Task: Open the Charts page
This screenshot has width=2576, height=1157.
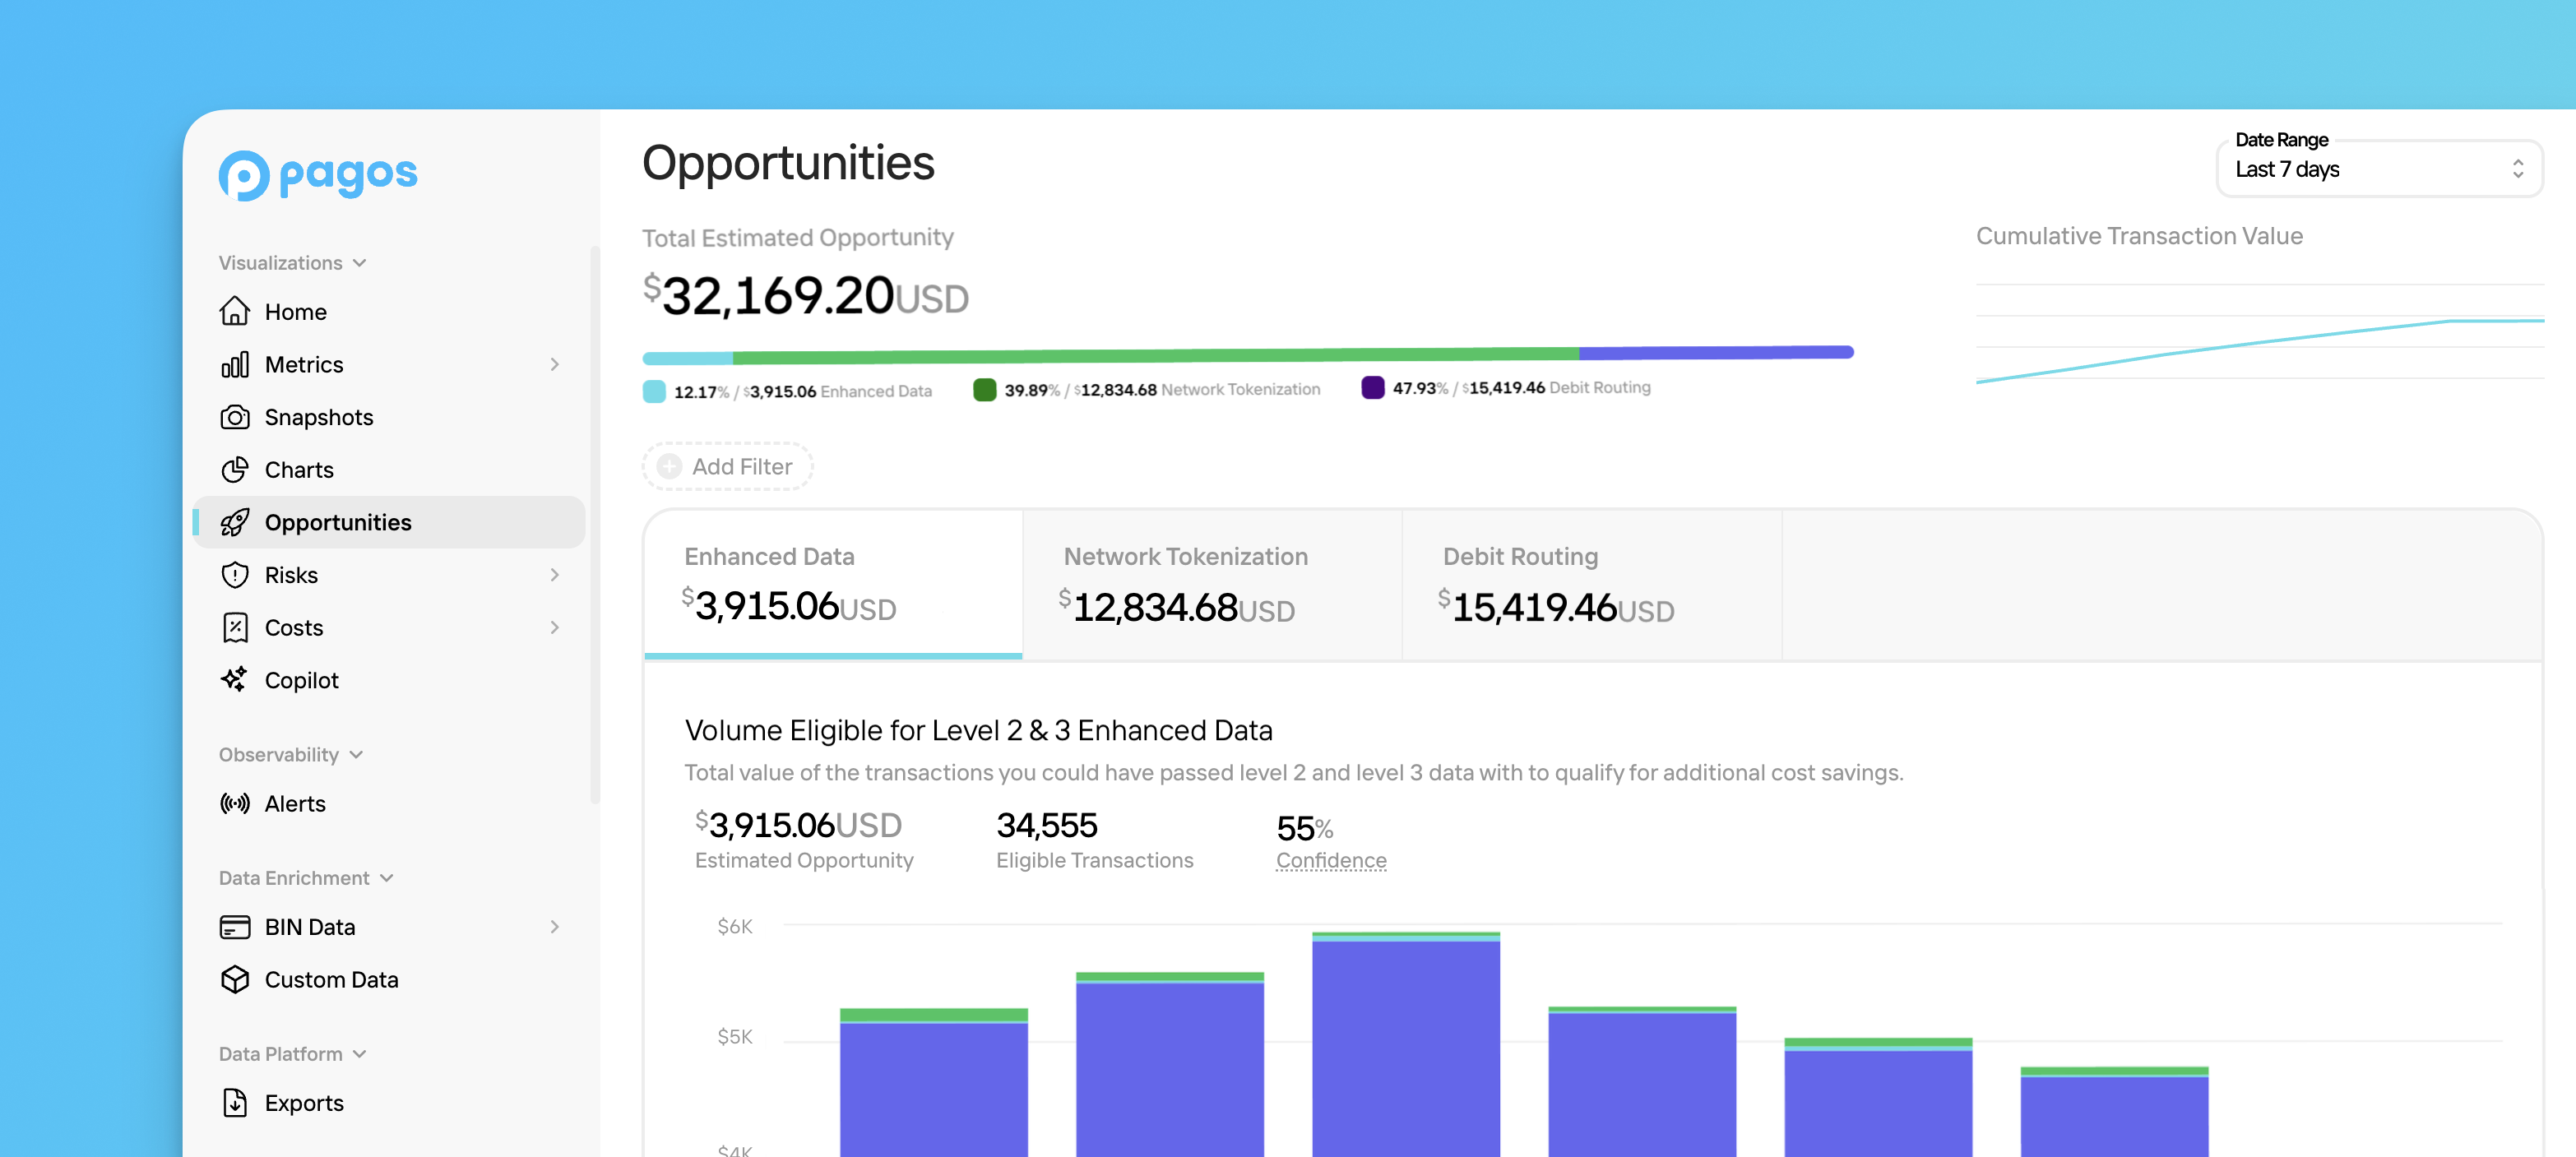Action: (389, 469)
